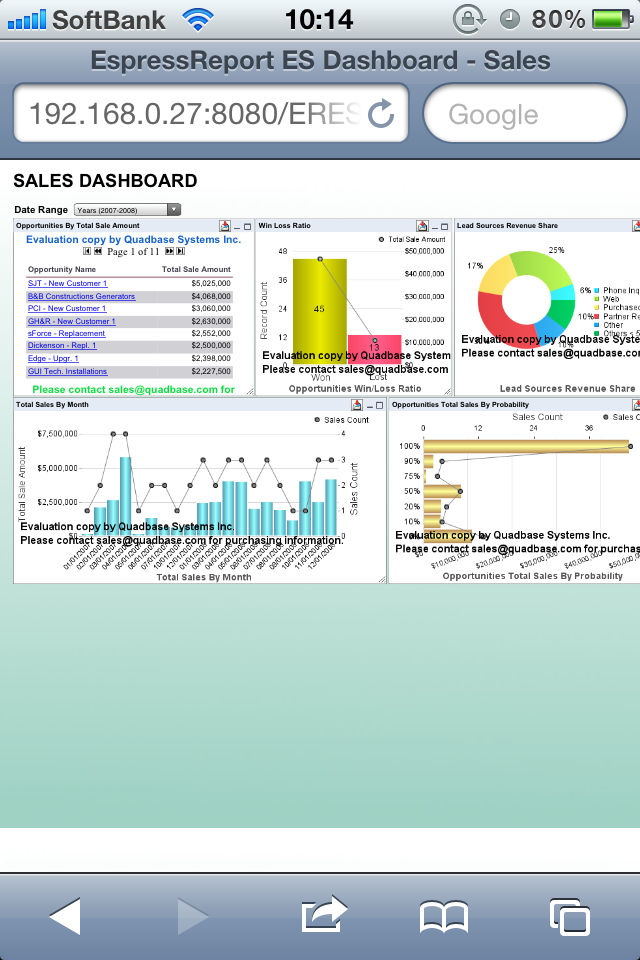The width and height of the screenshot is (640, 960).
Task: Open the Safari share menu icon
Action: point(324,914)
